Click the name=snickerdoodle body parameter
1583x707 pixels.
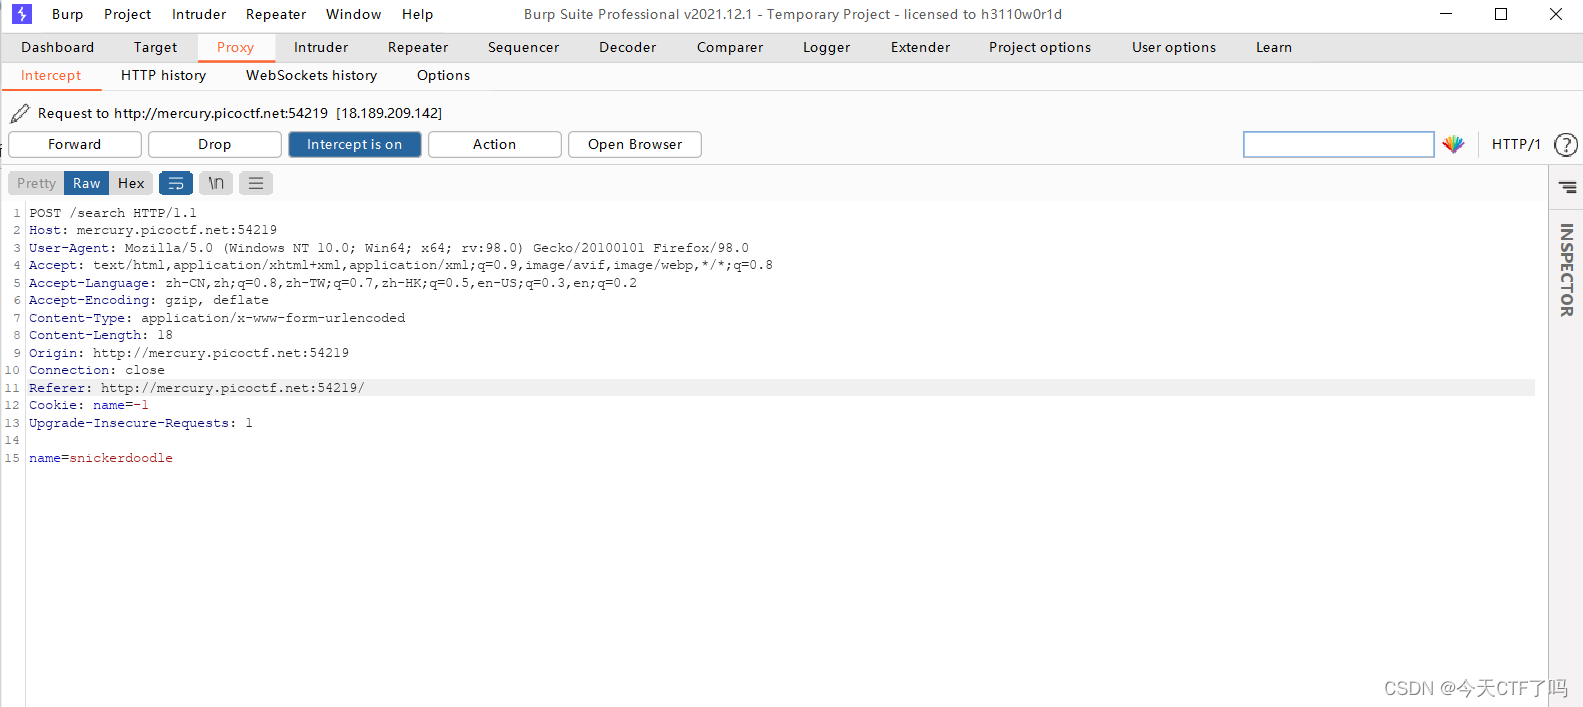(101, 458)
